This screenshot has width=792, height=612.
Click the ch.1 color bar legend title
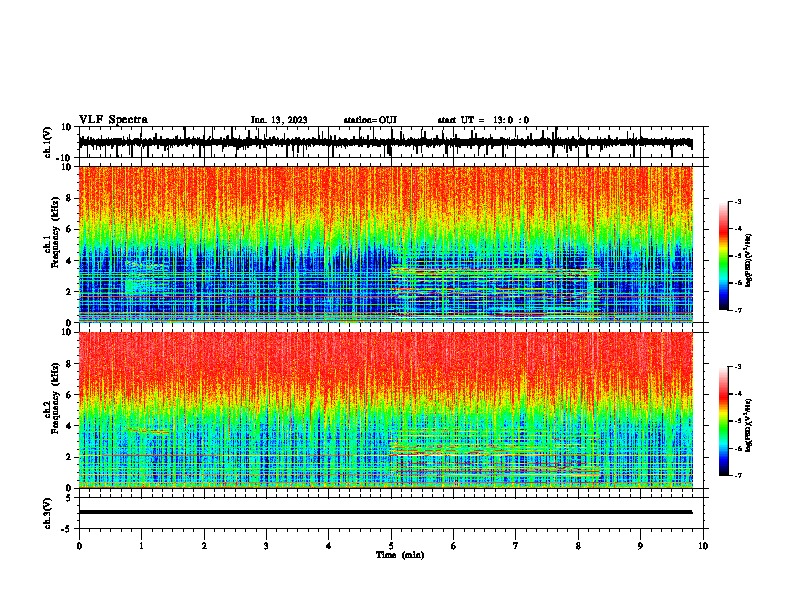point(749,261)
